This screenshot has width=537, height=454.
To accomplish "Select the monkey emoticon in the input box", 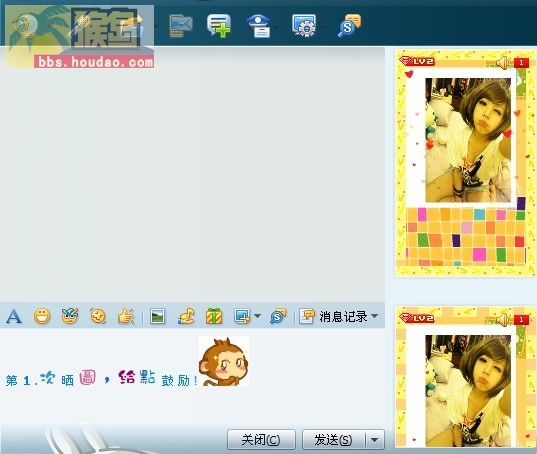I will click(224, 362).
